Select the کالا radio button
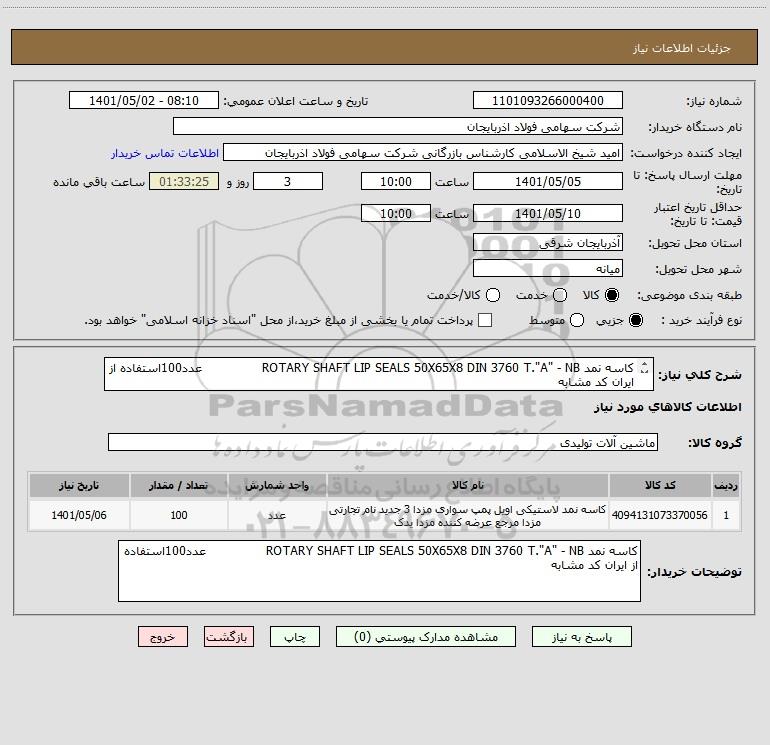Image resolution: width=770 pixels, height=745 pixels. coord(612,295)
